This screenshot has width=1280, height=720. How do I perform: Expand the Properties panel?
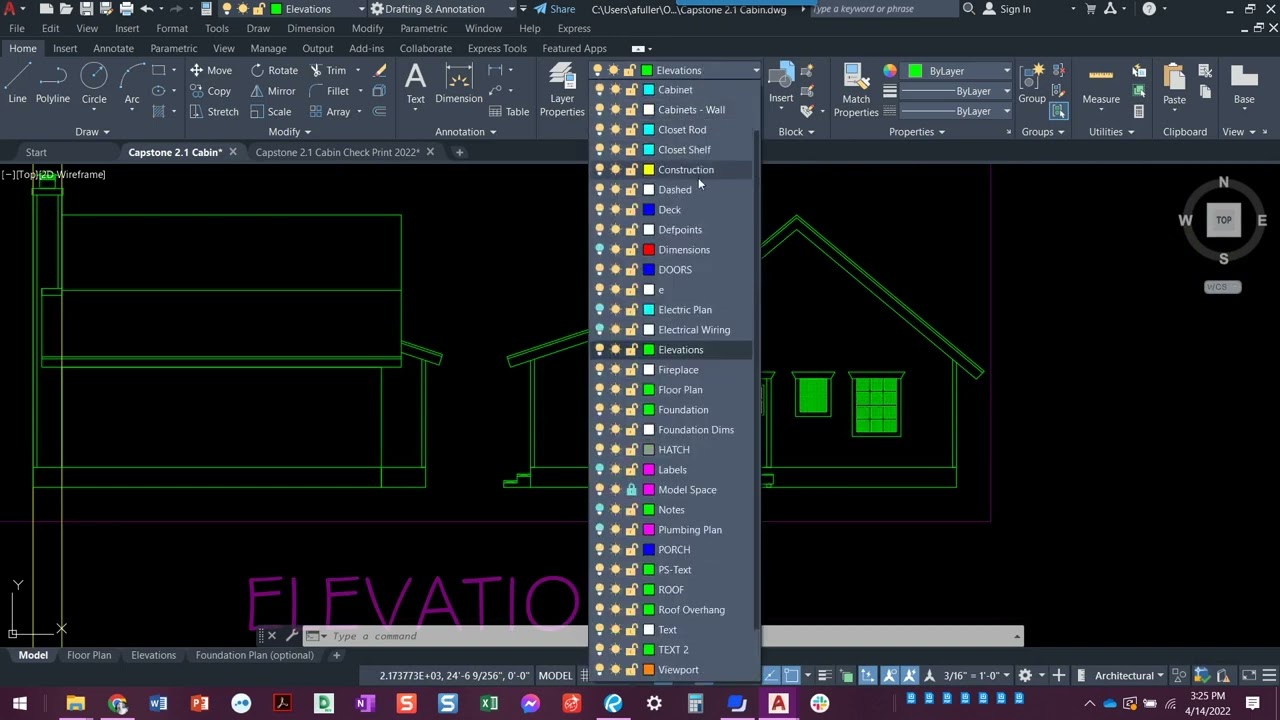tap(917, 132)
